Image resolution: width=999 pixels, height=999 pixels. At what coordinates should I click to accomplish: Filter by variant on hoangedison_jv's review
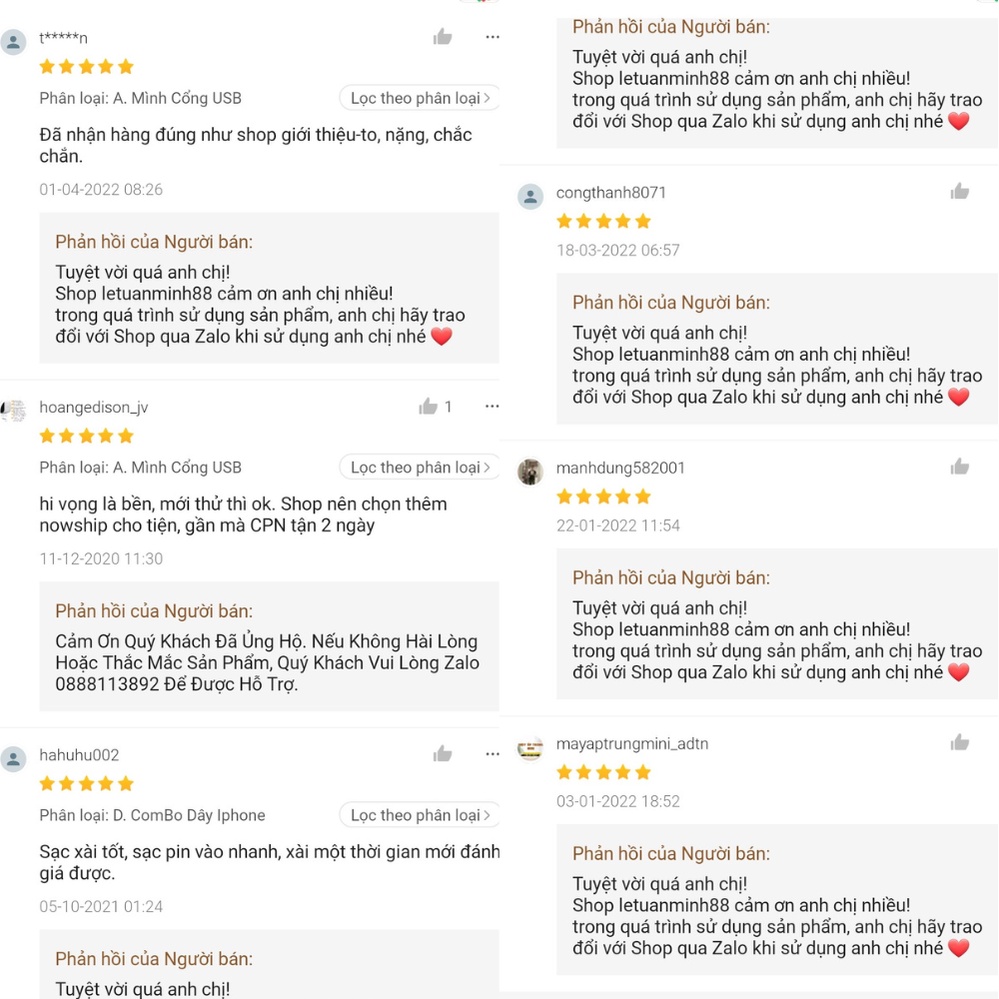[419, 468]
